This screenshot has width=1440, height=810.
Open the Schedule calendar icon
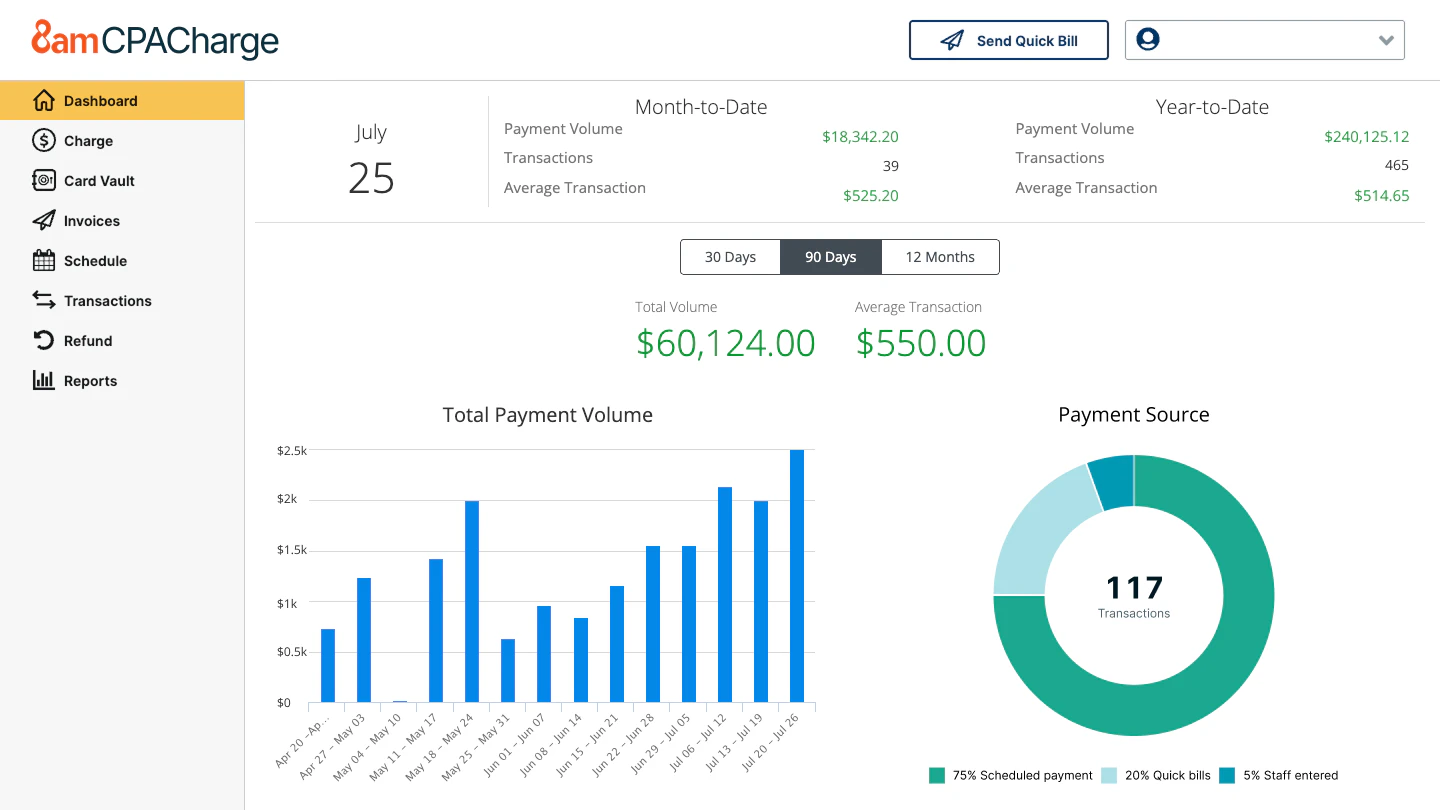(x=44, y=260)
